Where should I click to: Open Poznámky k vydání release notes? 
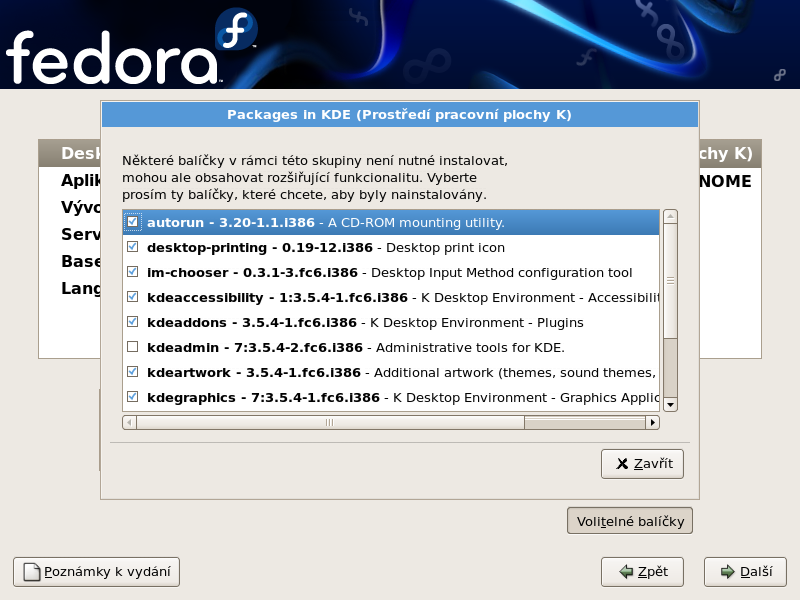pos(96,572)
